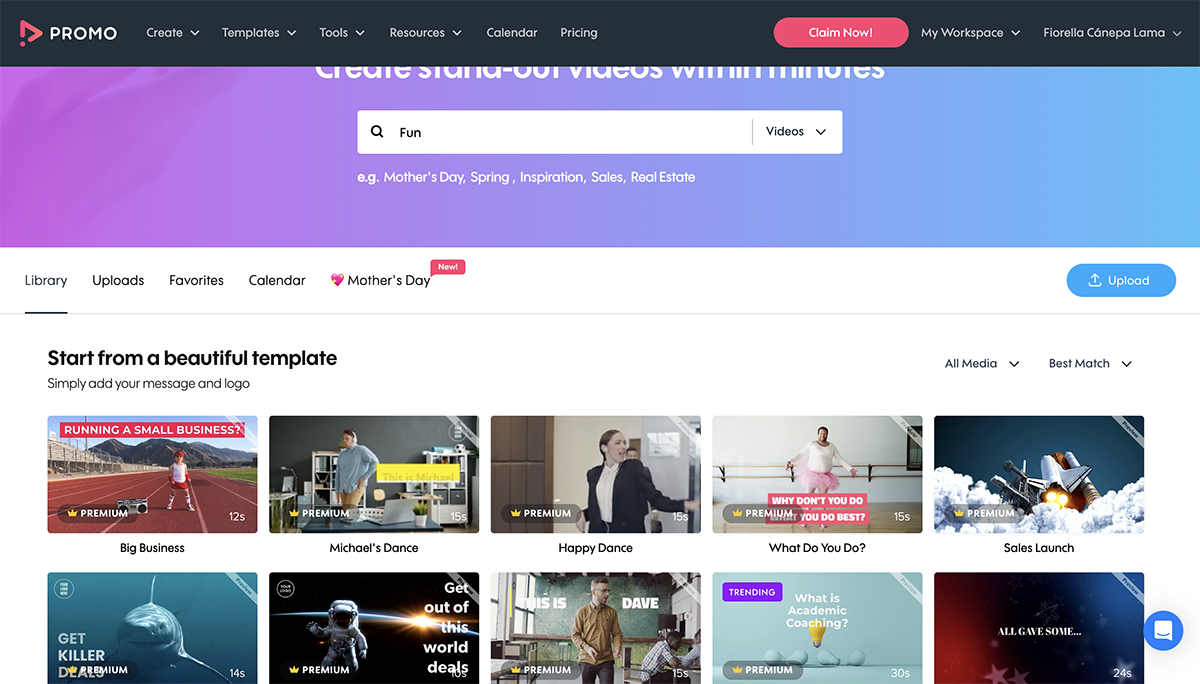Screen dimensions: 1200x684
Task: Click the crown Premium badge on Sales Launch
Action: click(983, 513)
